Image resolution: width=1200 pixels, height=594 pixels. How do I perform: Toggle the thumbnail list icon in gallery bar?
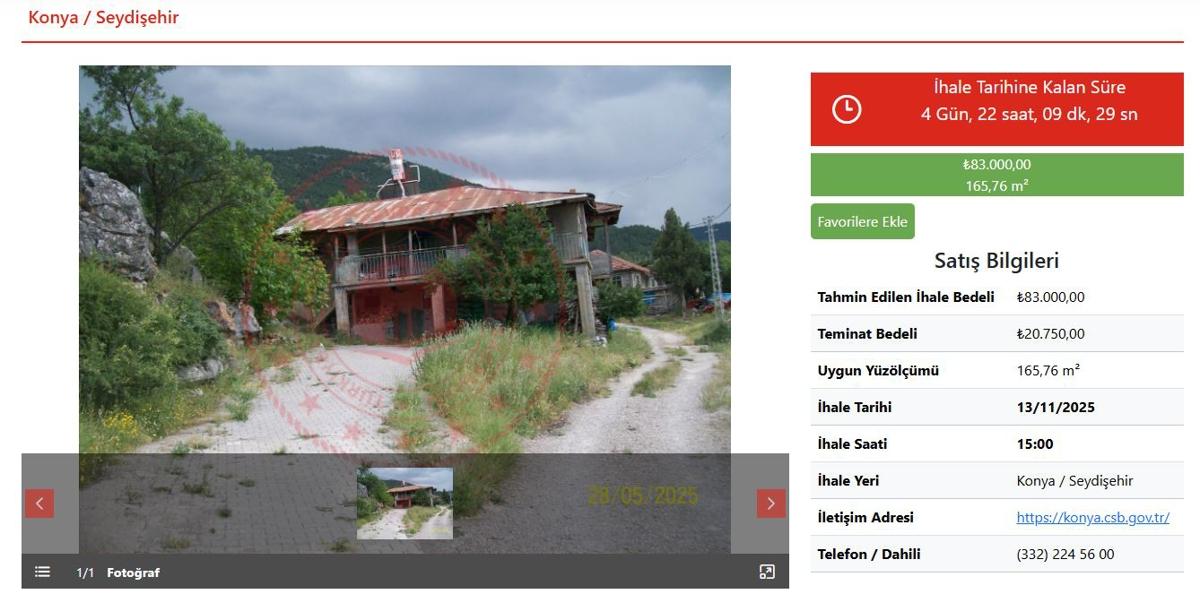(x=42, y=572)
